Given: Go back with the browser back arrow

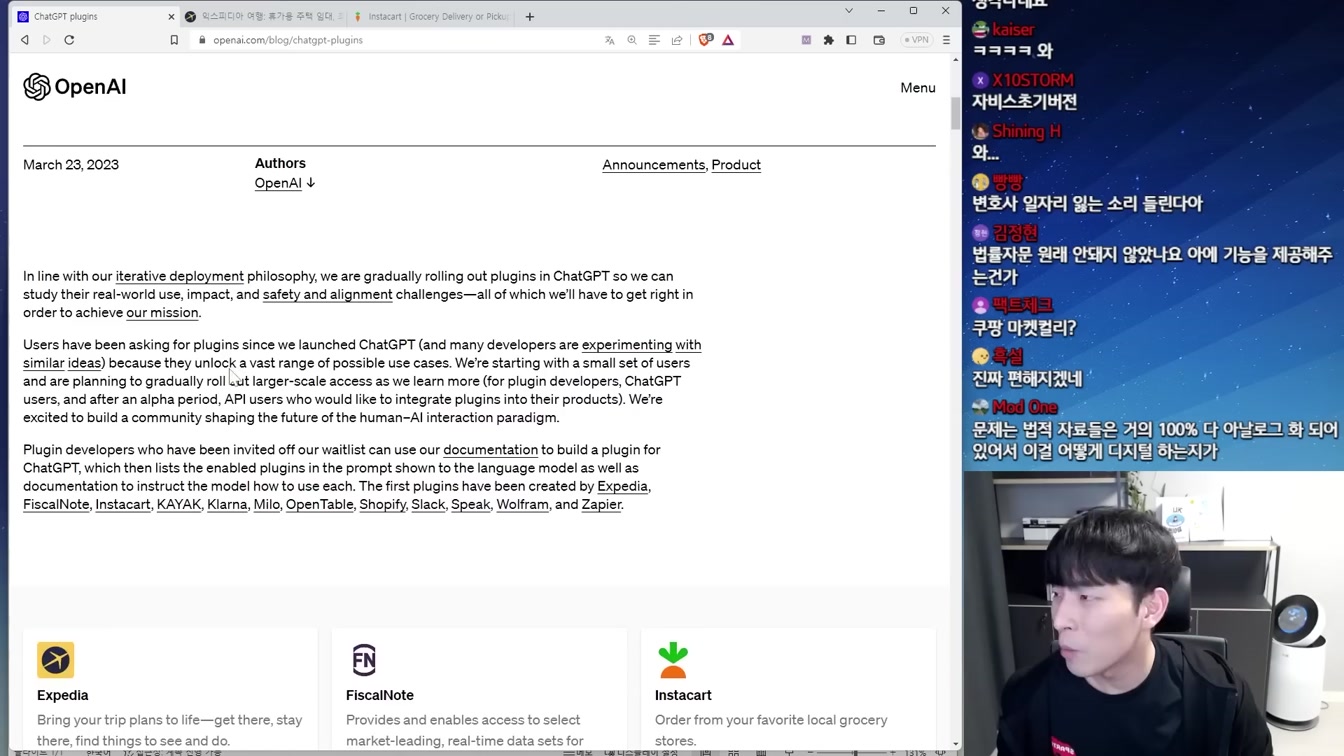Looking at the screenshot, I should point(25,40).
